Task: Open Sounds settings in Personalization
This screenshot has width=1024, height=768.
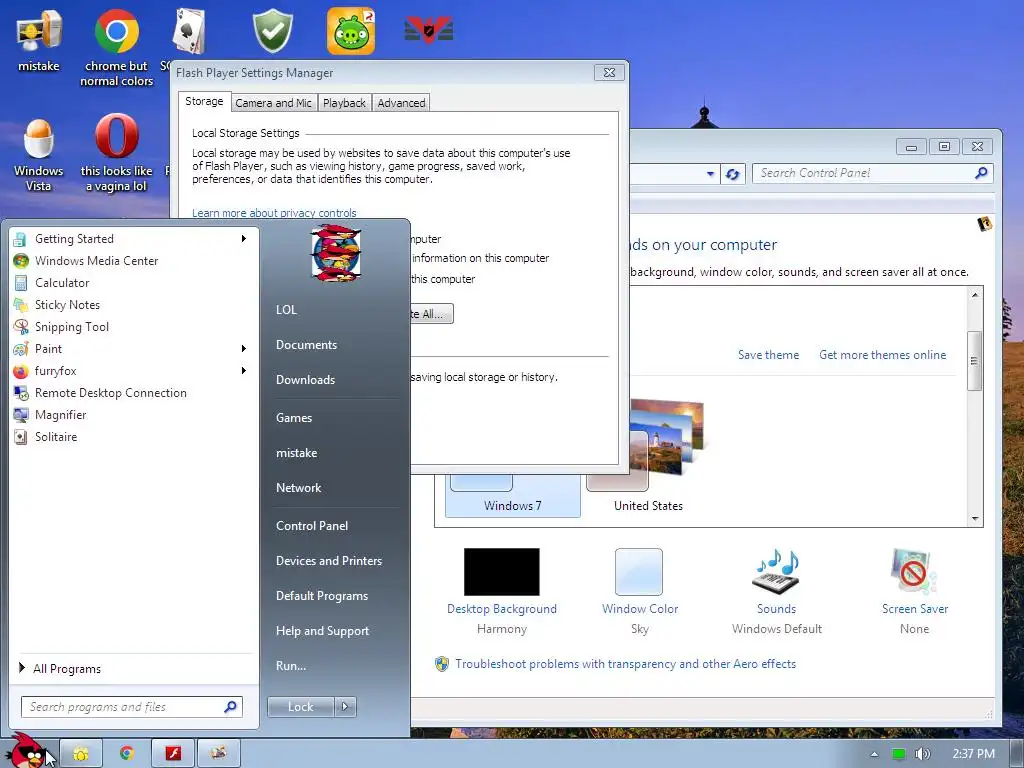Action: (776, 592)
